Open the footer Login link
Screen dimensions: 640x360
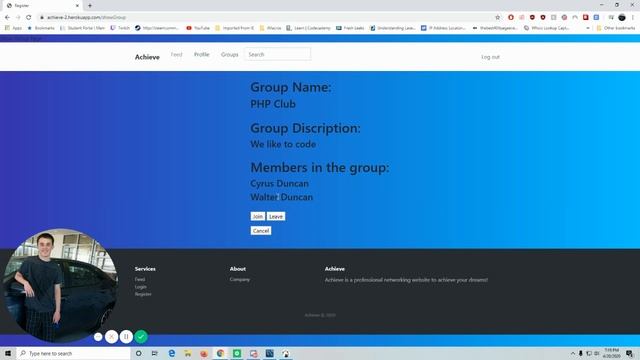click(x=141, y=287)
